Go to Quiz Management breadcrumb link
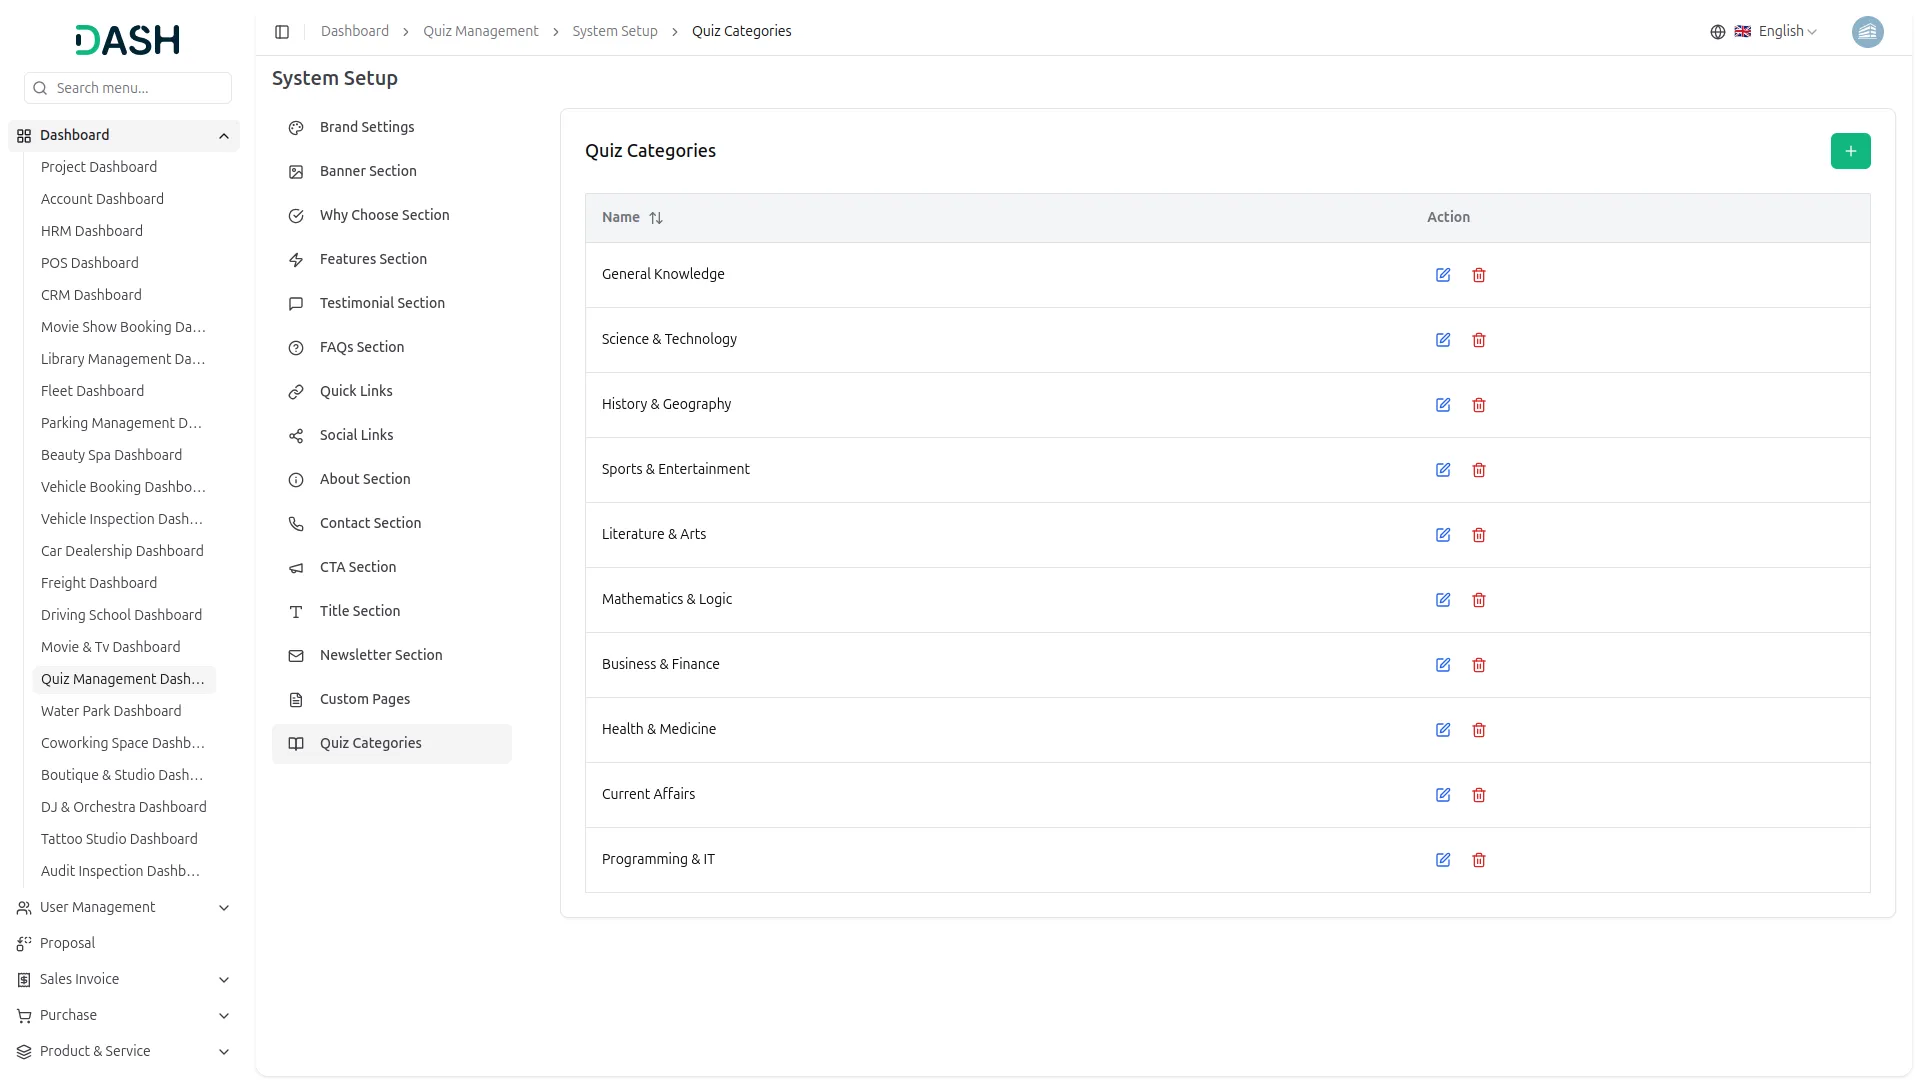Screen dimensions: 1920x1080 [x=480, y=32]
